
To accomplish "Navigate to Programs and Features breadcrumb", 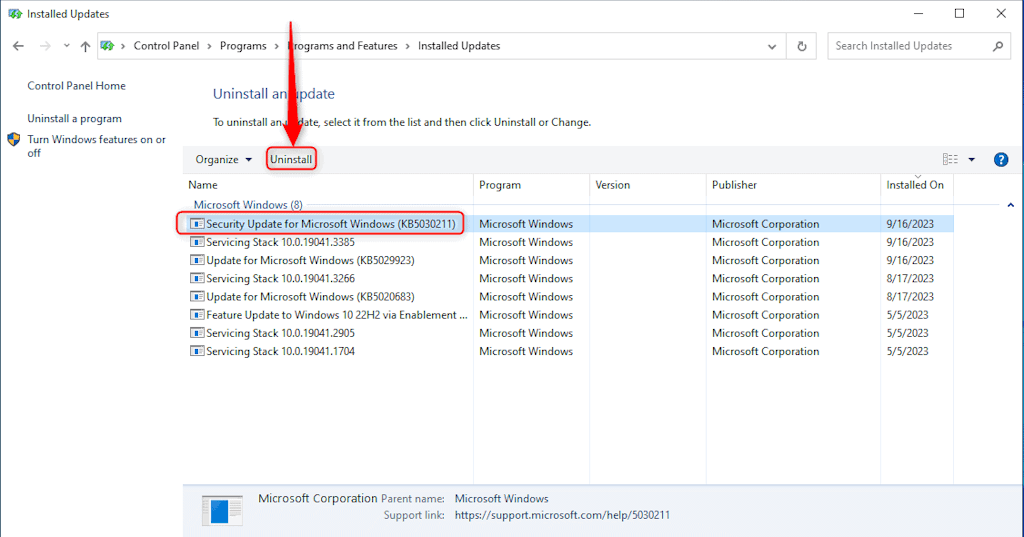I will [342, 46].
